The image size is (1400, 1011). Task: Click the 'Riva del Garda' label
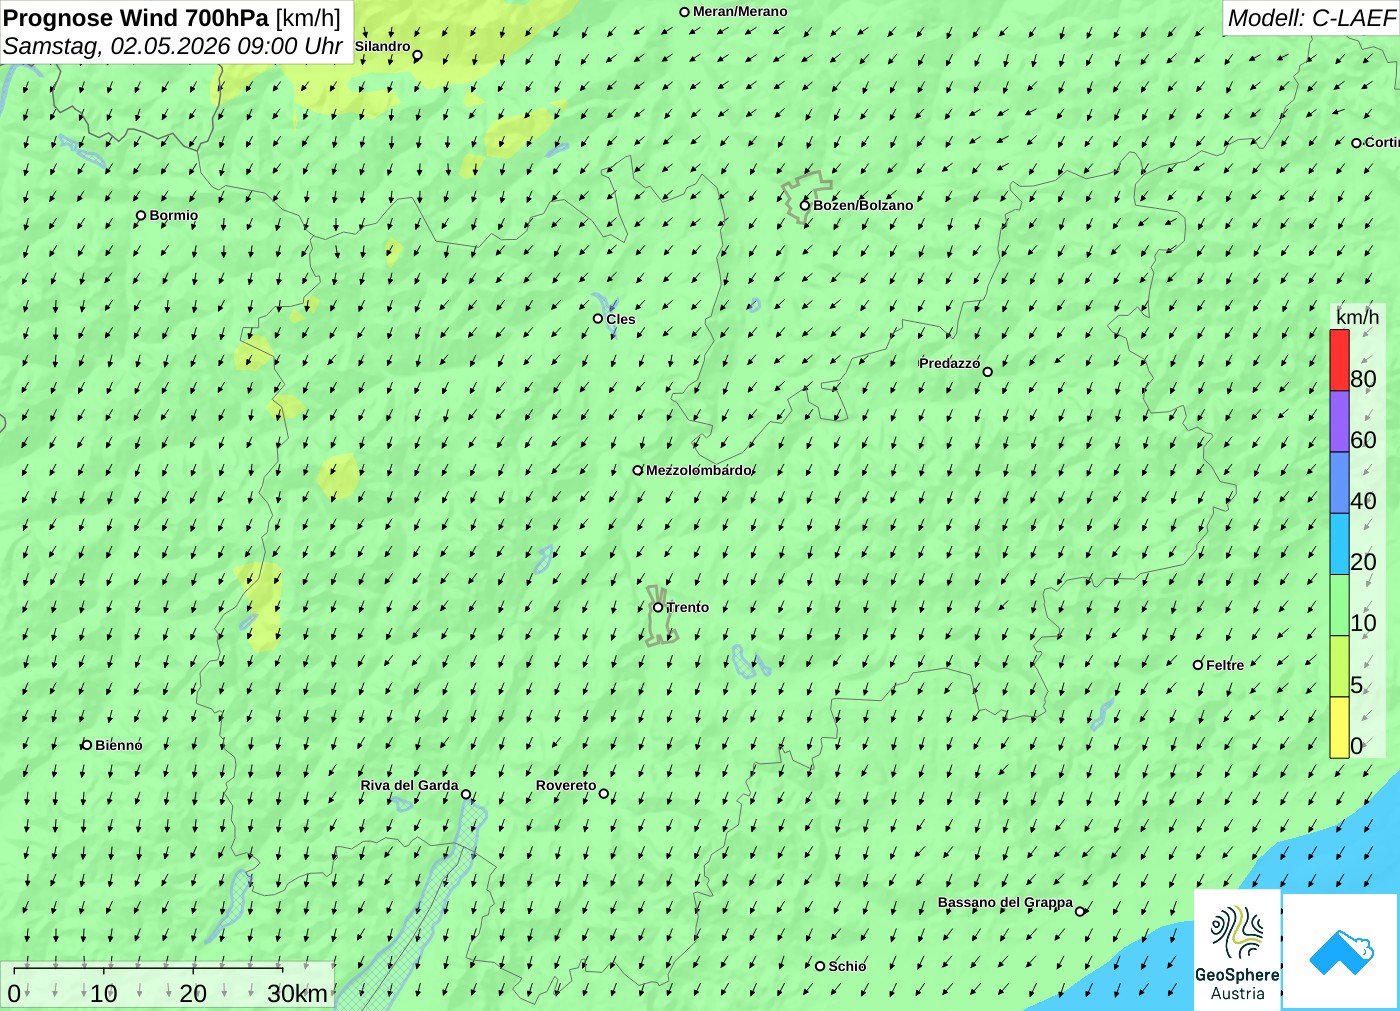tap(409, 785)
